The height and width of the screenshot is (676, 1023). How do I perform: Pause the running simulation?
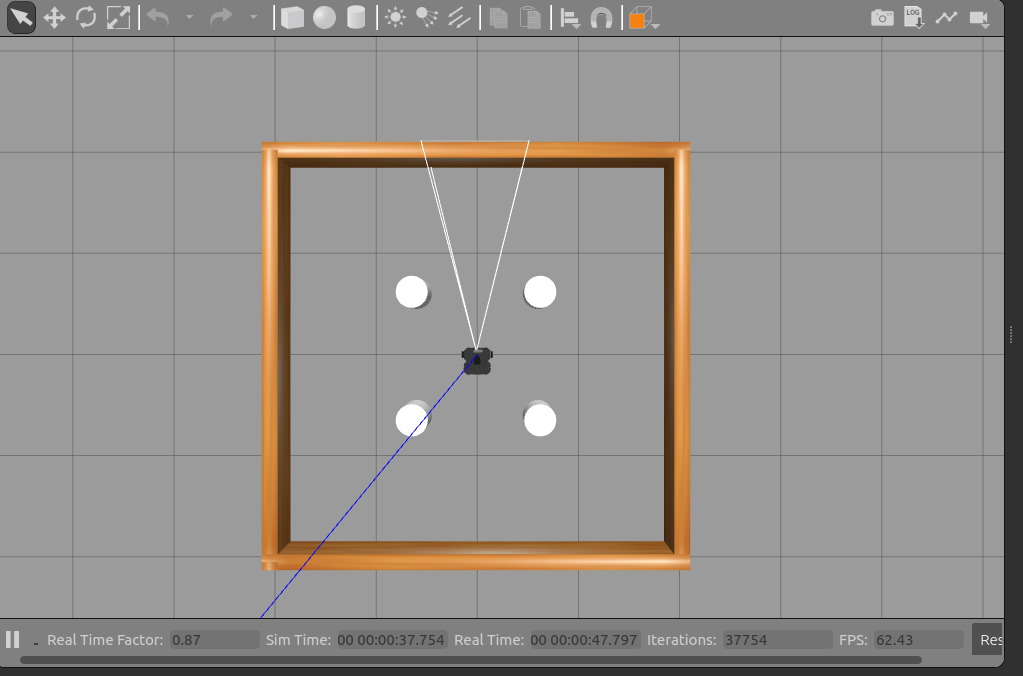pos(13,640)
